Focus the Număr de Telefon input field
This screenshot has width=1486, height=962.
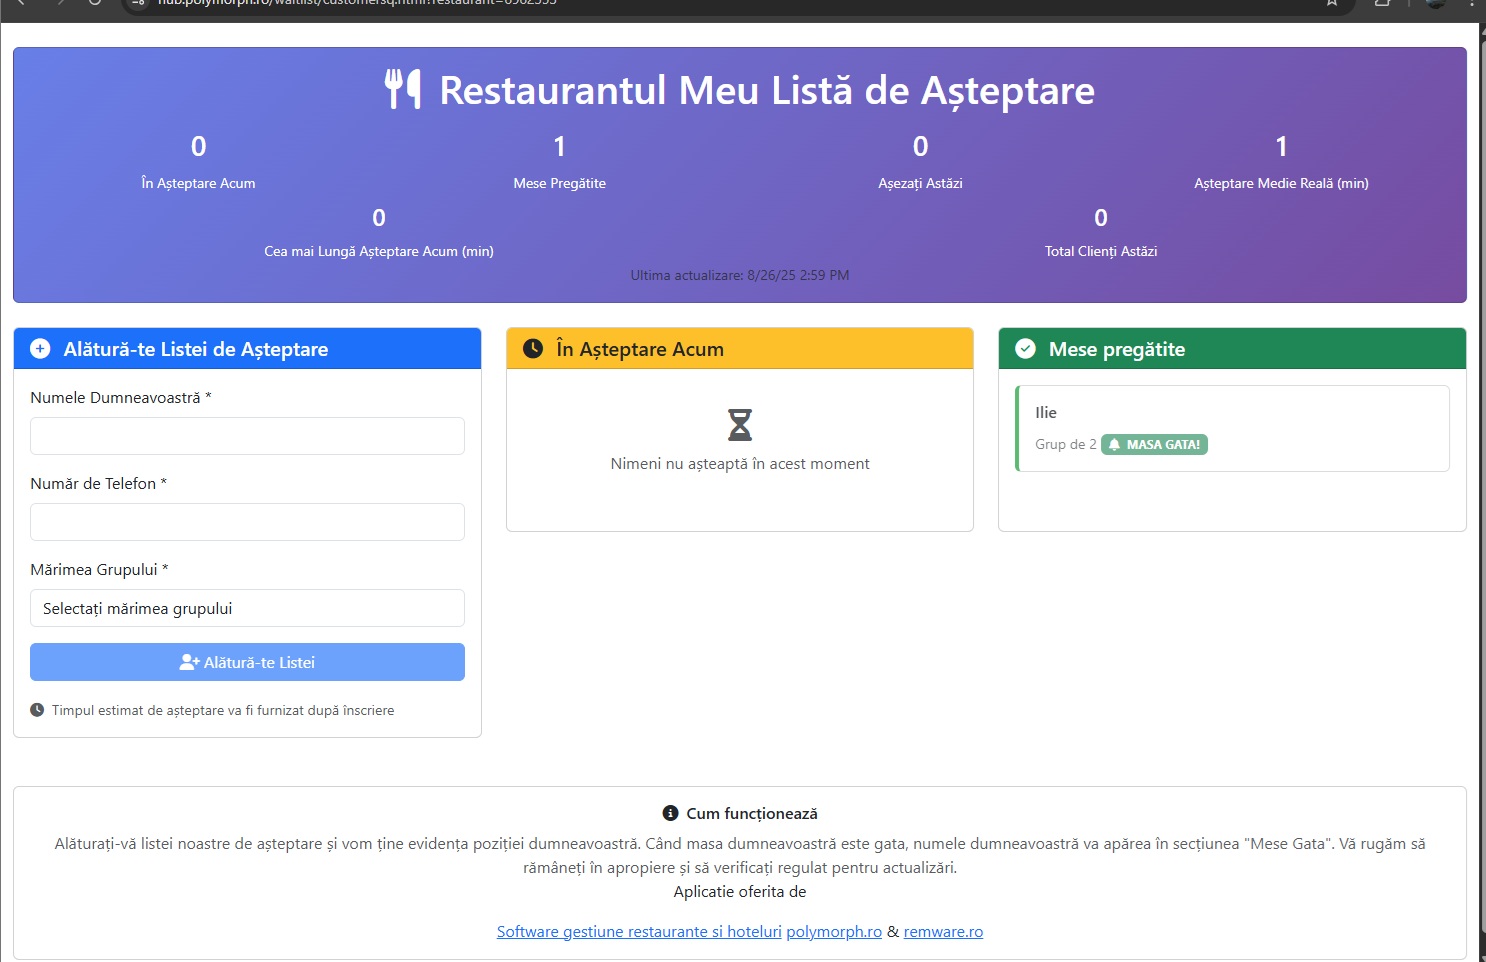247,522
